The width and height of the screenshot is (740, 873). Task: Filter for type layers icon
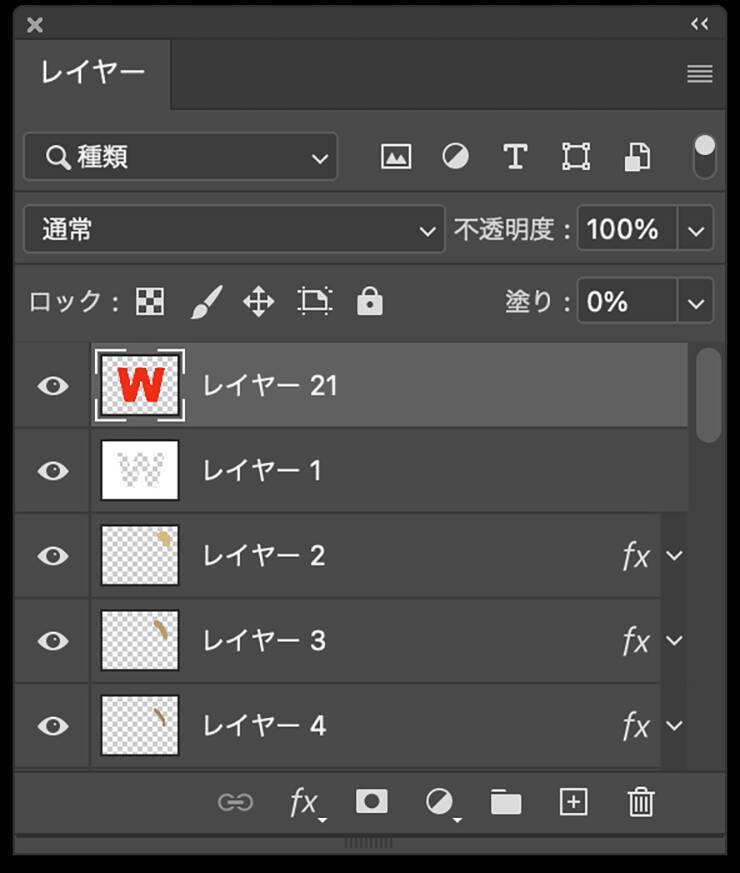pyautogui.click(x=514, y=157)
